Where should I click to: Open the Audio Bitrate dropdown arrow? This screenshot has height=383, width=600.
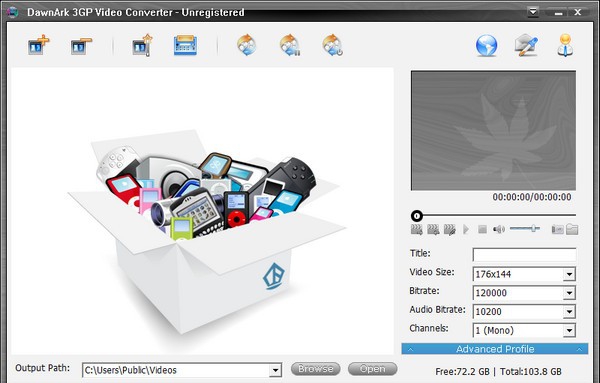pos(569,312)
